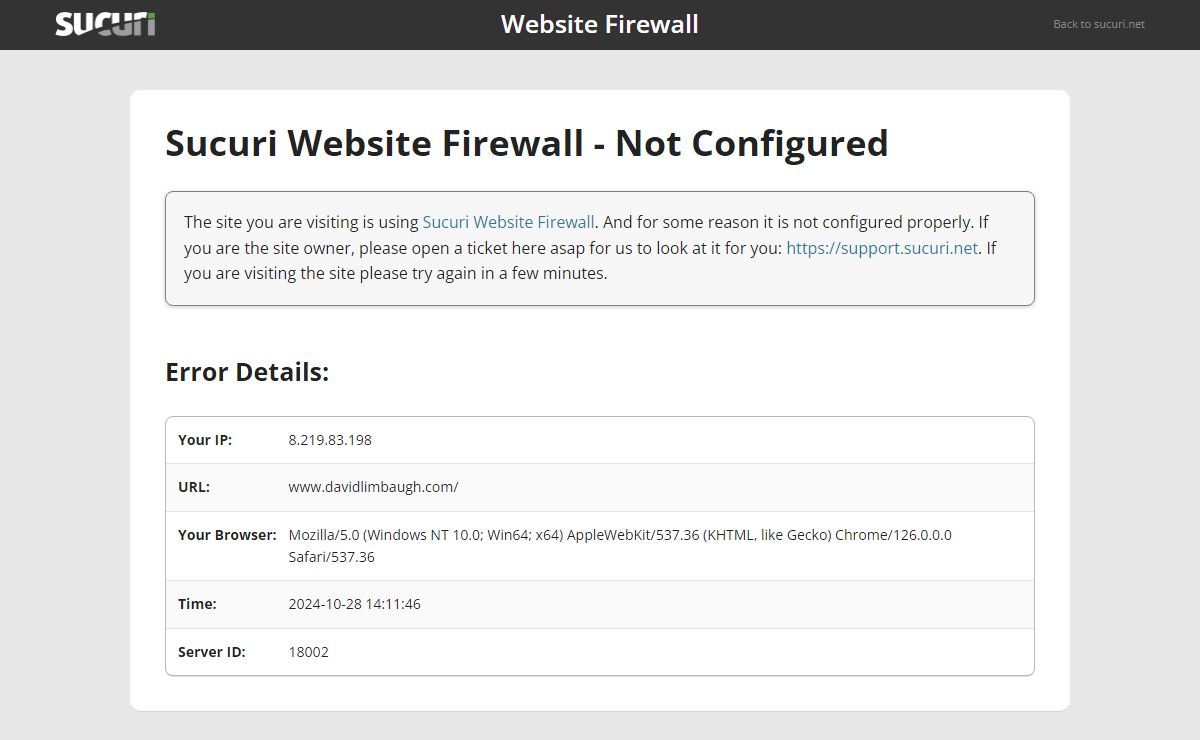Click the 'Not Configured' main heading
The image size is (1200, 740).
(x=526, y=143)
